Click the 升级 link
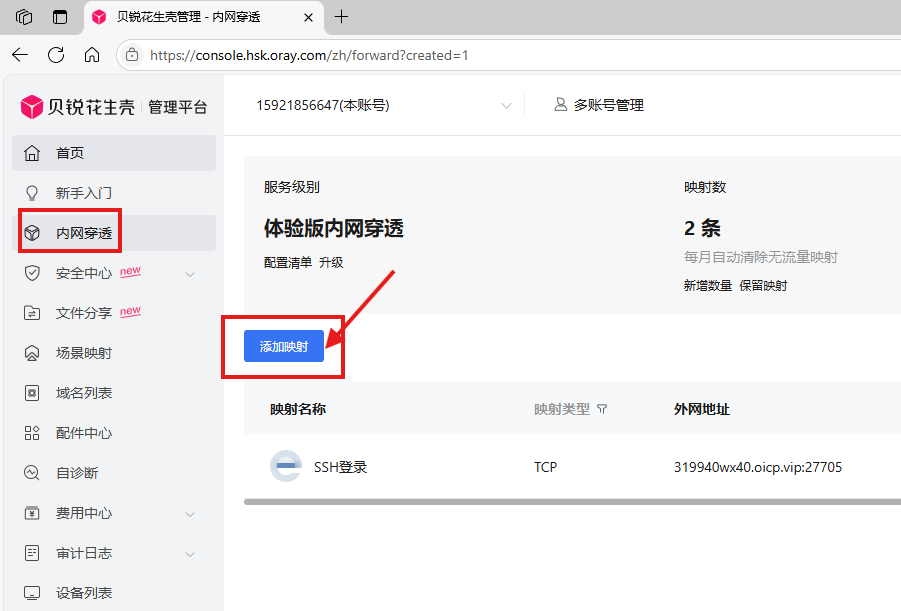This screenshot has width=901, height=611. click(331, 263)
